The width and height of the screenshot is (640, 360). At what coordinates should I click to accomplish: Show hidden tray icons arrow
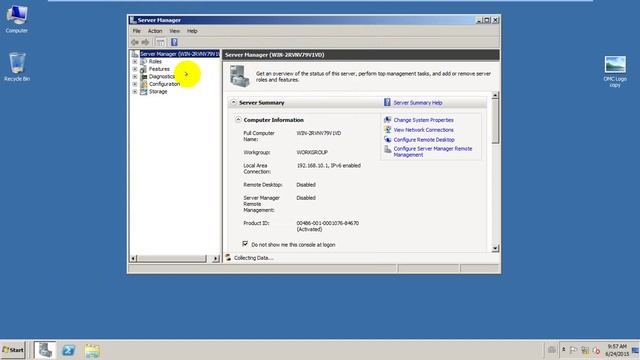563,350
